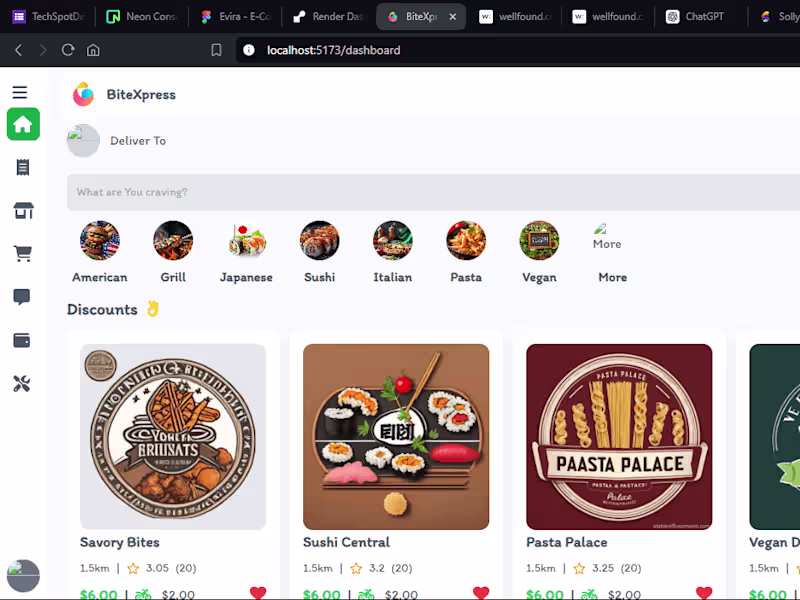Select the Japanese cuisine category
This screenshot has height=600, width=800.
[x=246, y=253]
